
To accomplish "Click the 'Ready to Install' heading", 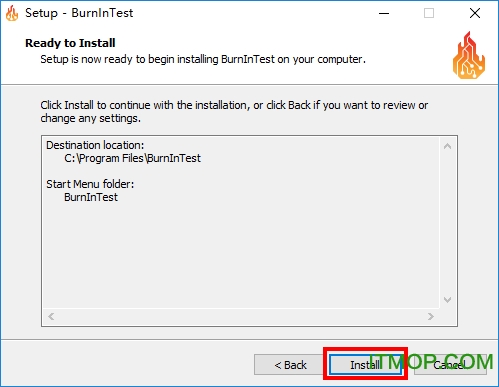I will [x=70, y=43].
